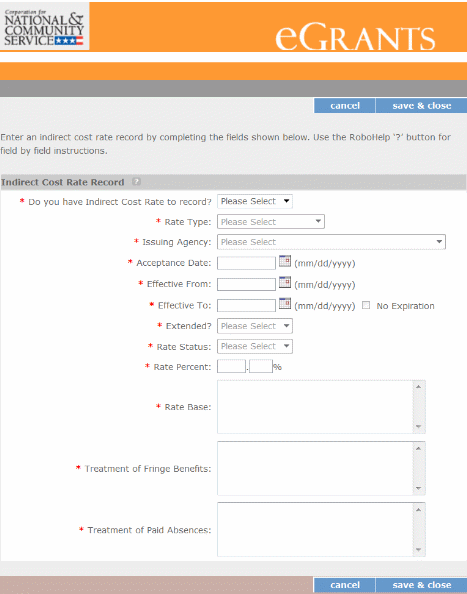Click the bottom save & close button
Viewport: 467px width, 594px height.
point(421,585)
